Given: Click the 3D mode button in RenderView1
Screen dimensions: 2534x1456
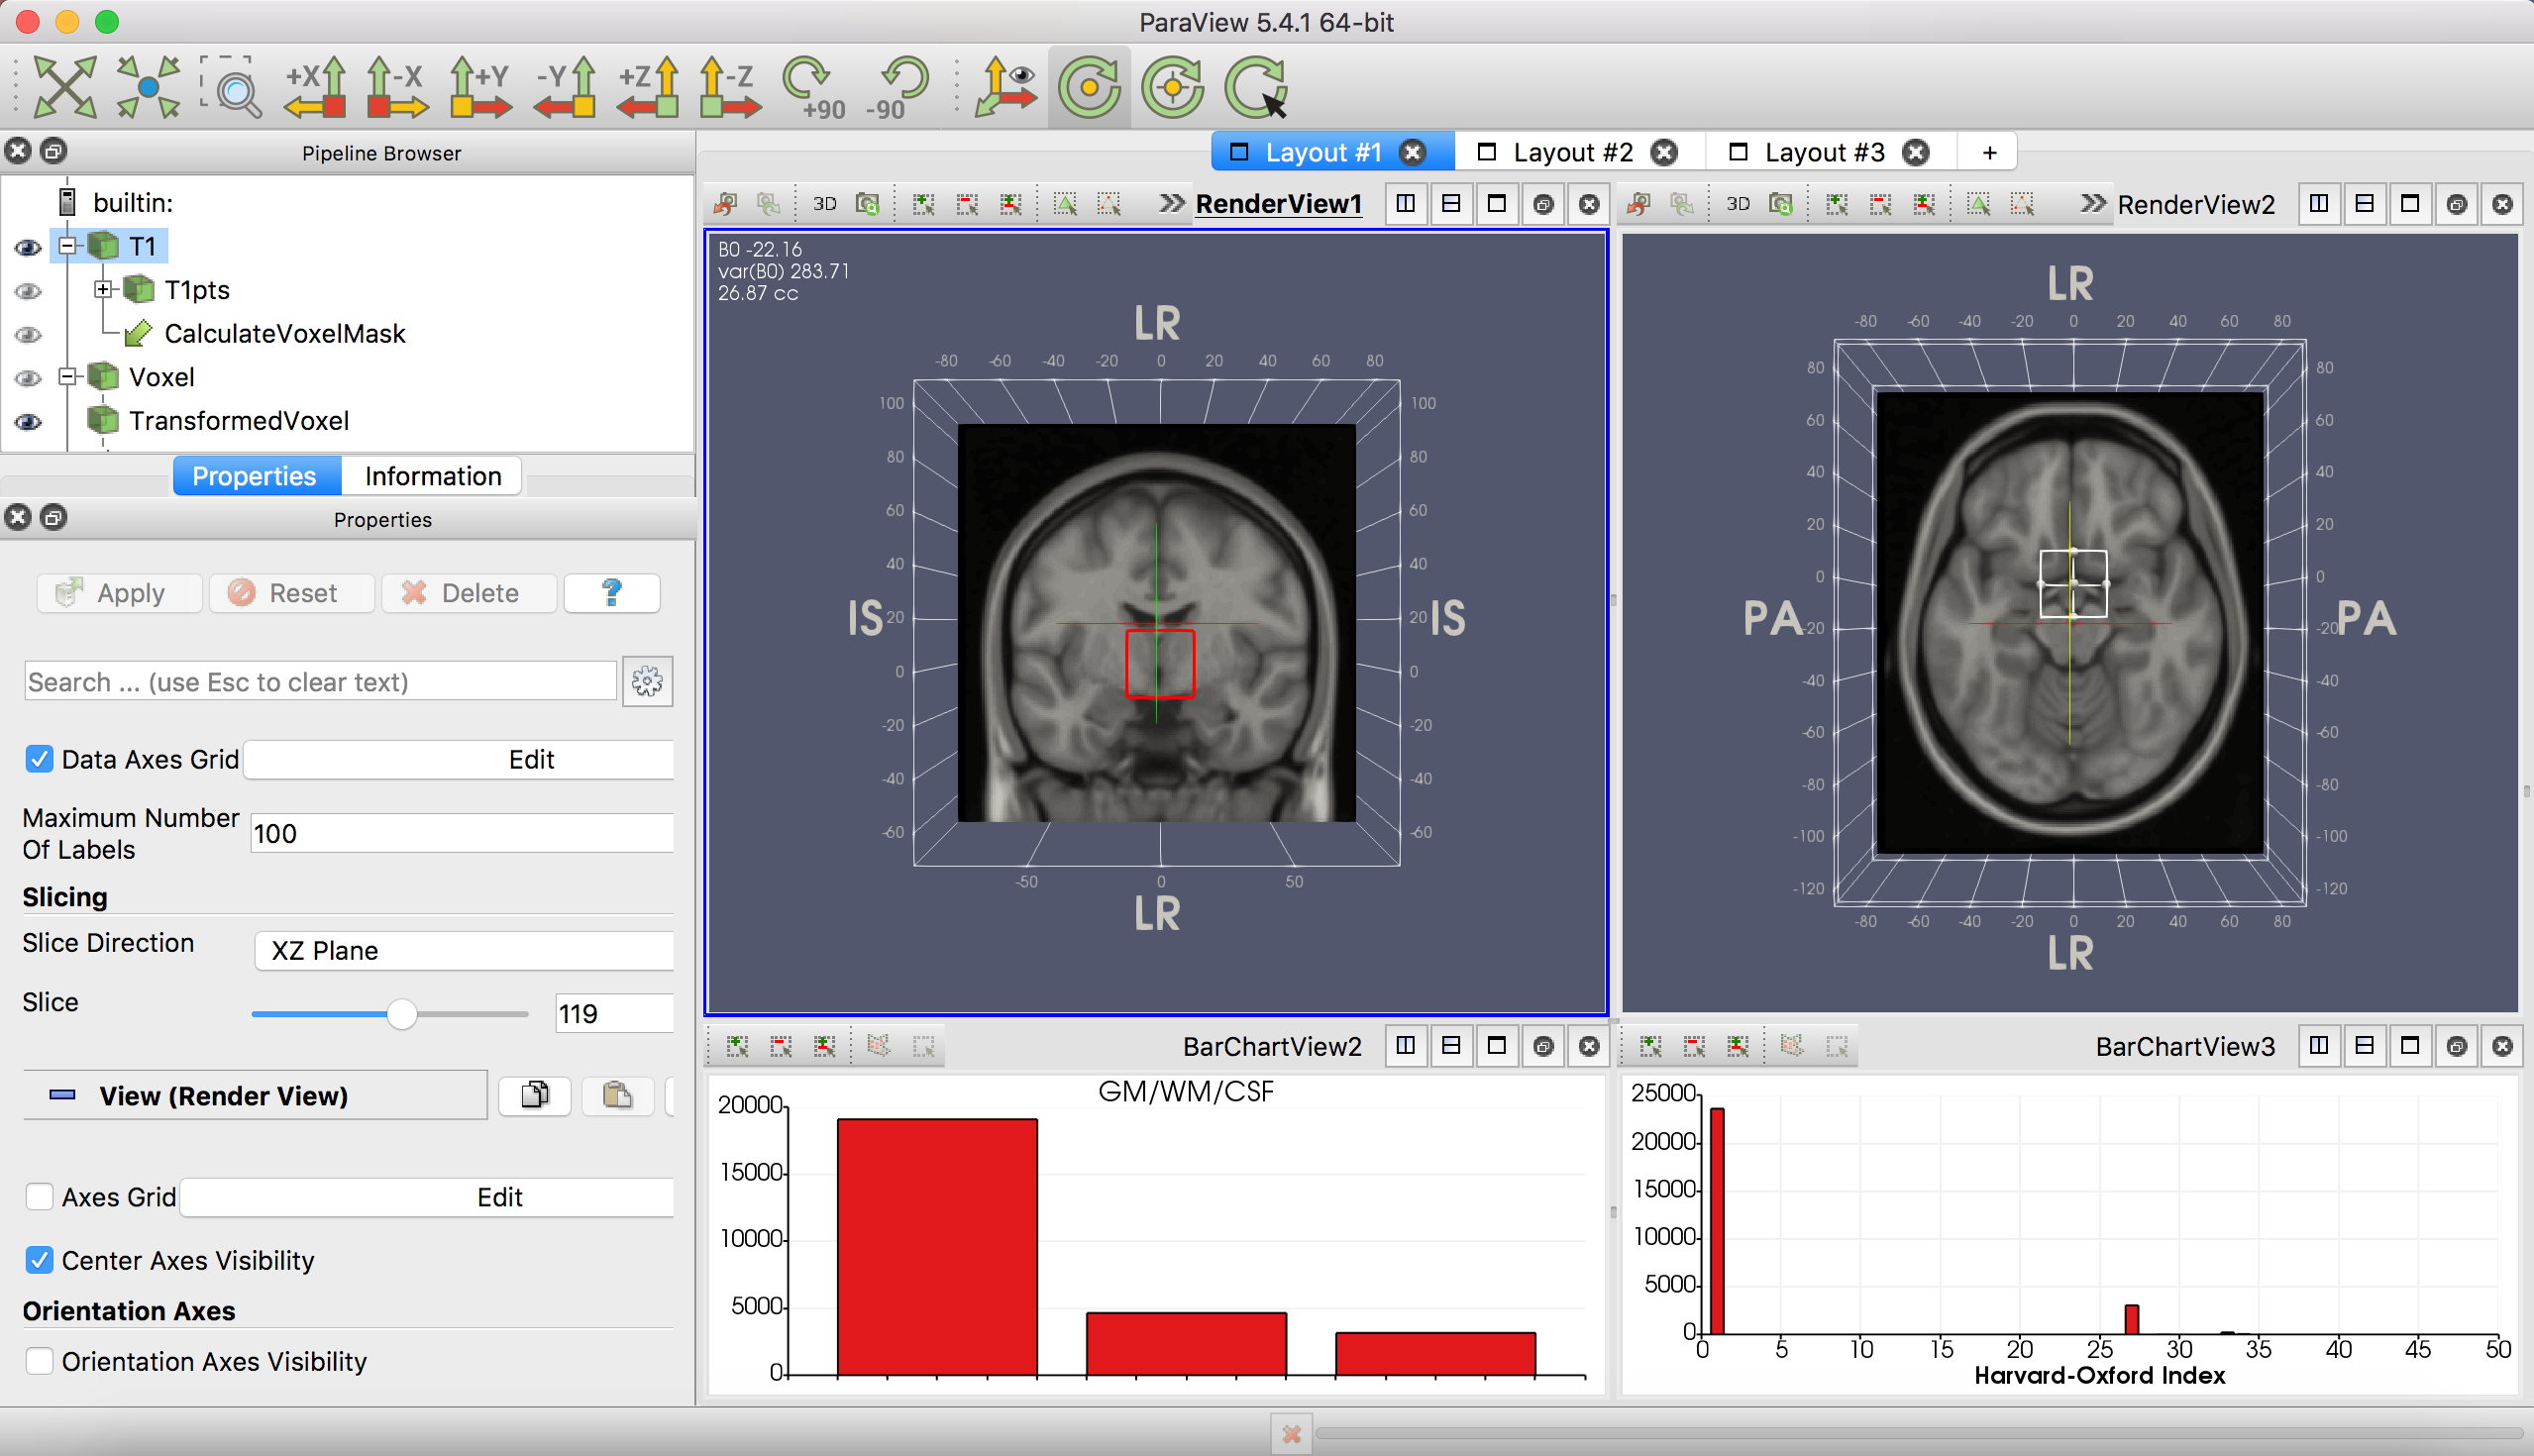Looking at the screenshot, I should [824, 204].
